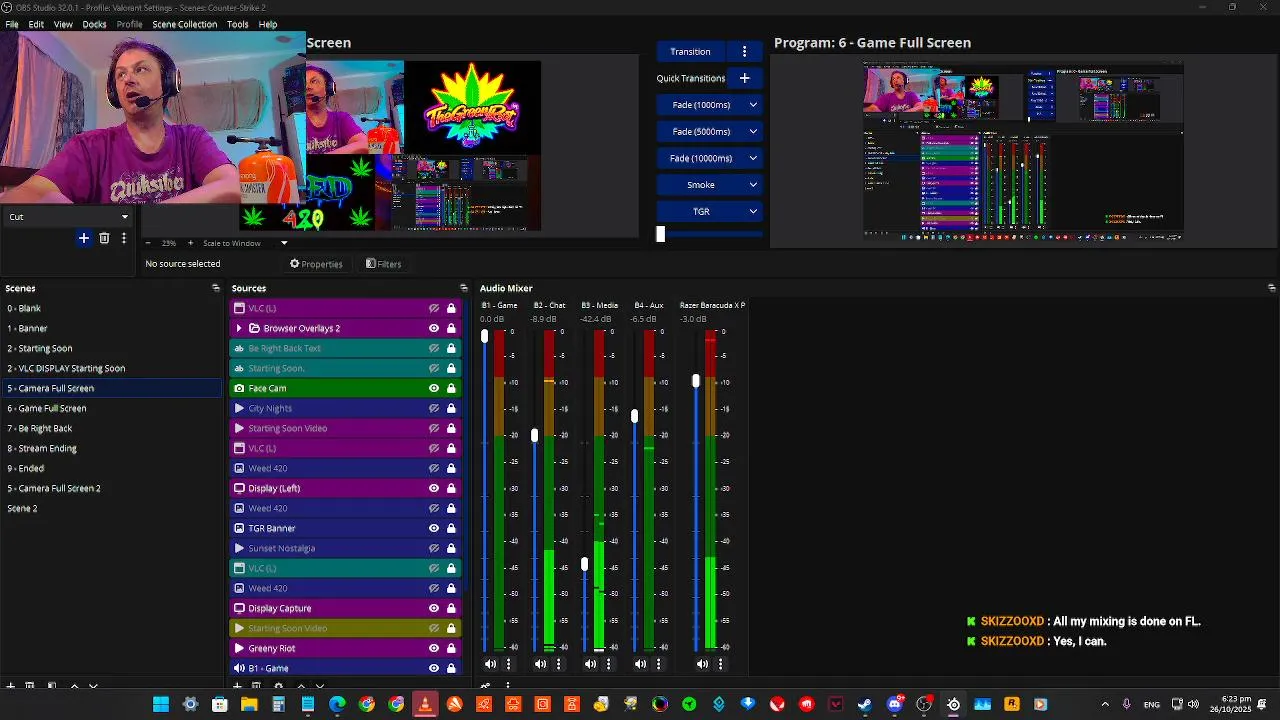This screenshot has height=720, width=1280.
Task: Hide Browser Overlays 2 group
Action: 434,328
